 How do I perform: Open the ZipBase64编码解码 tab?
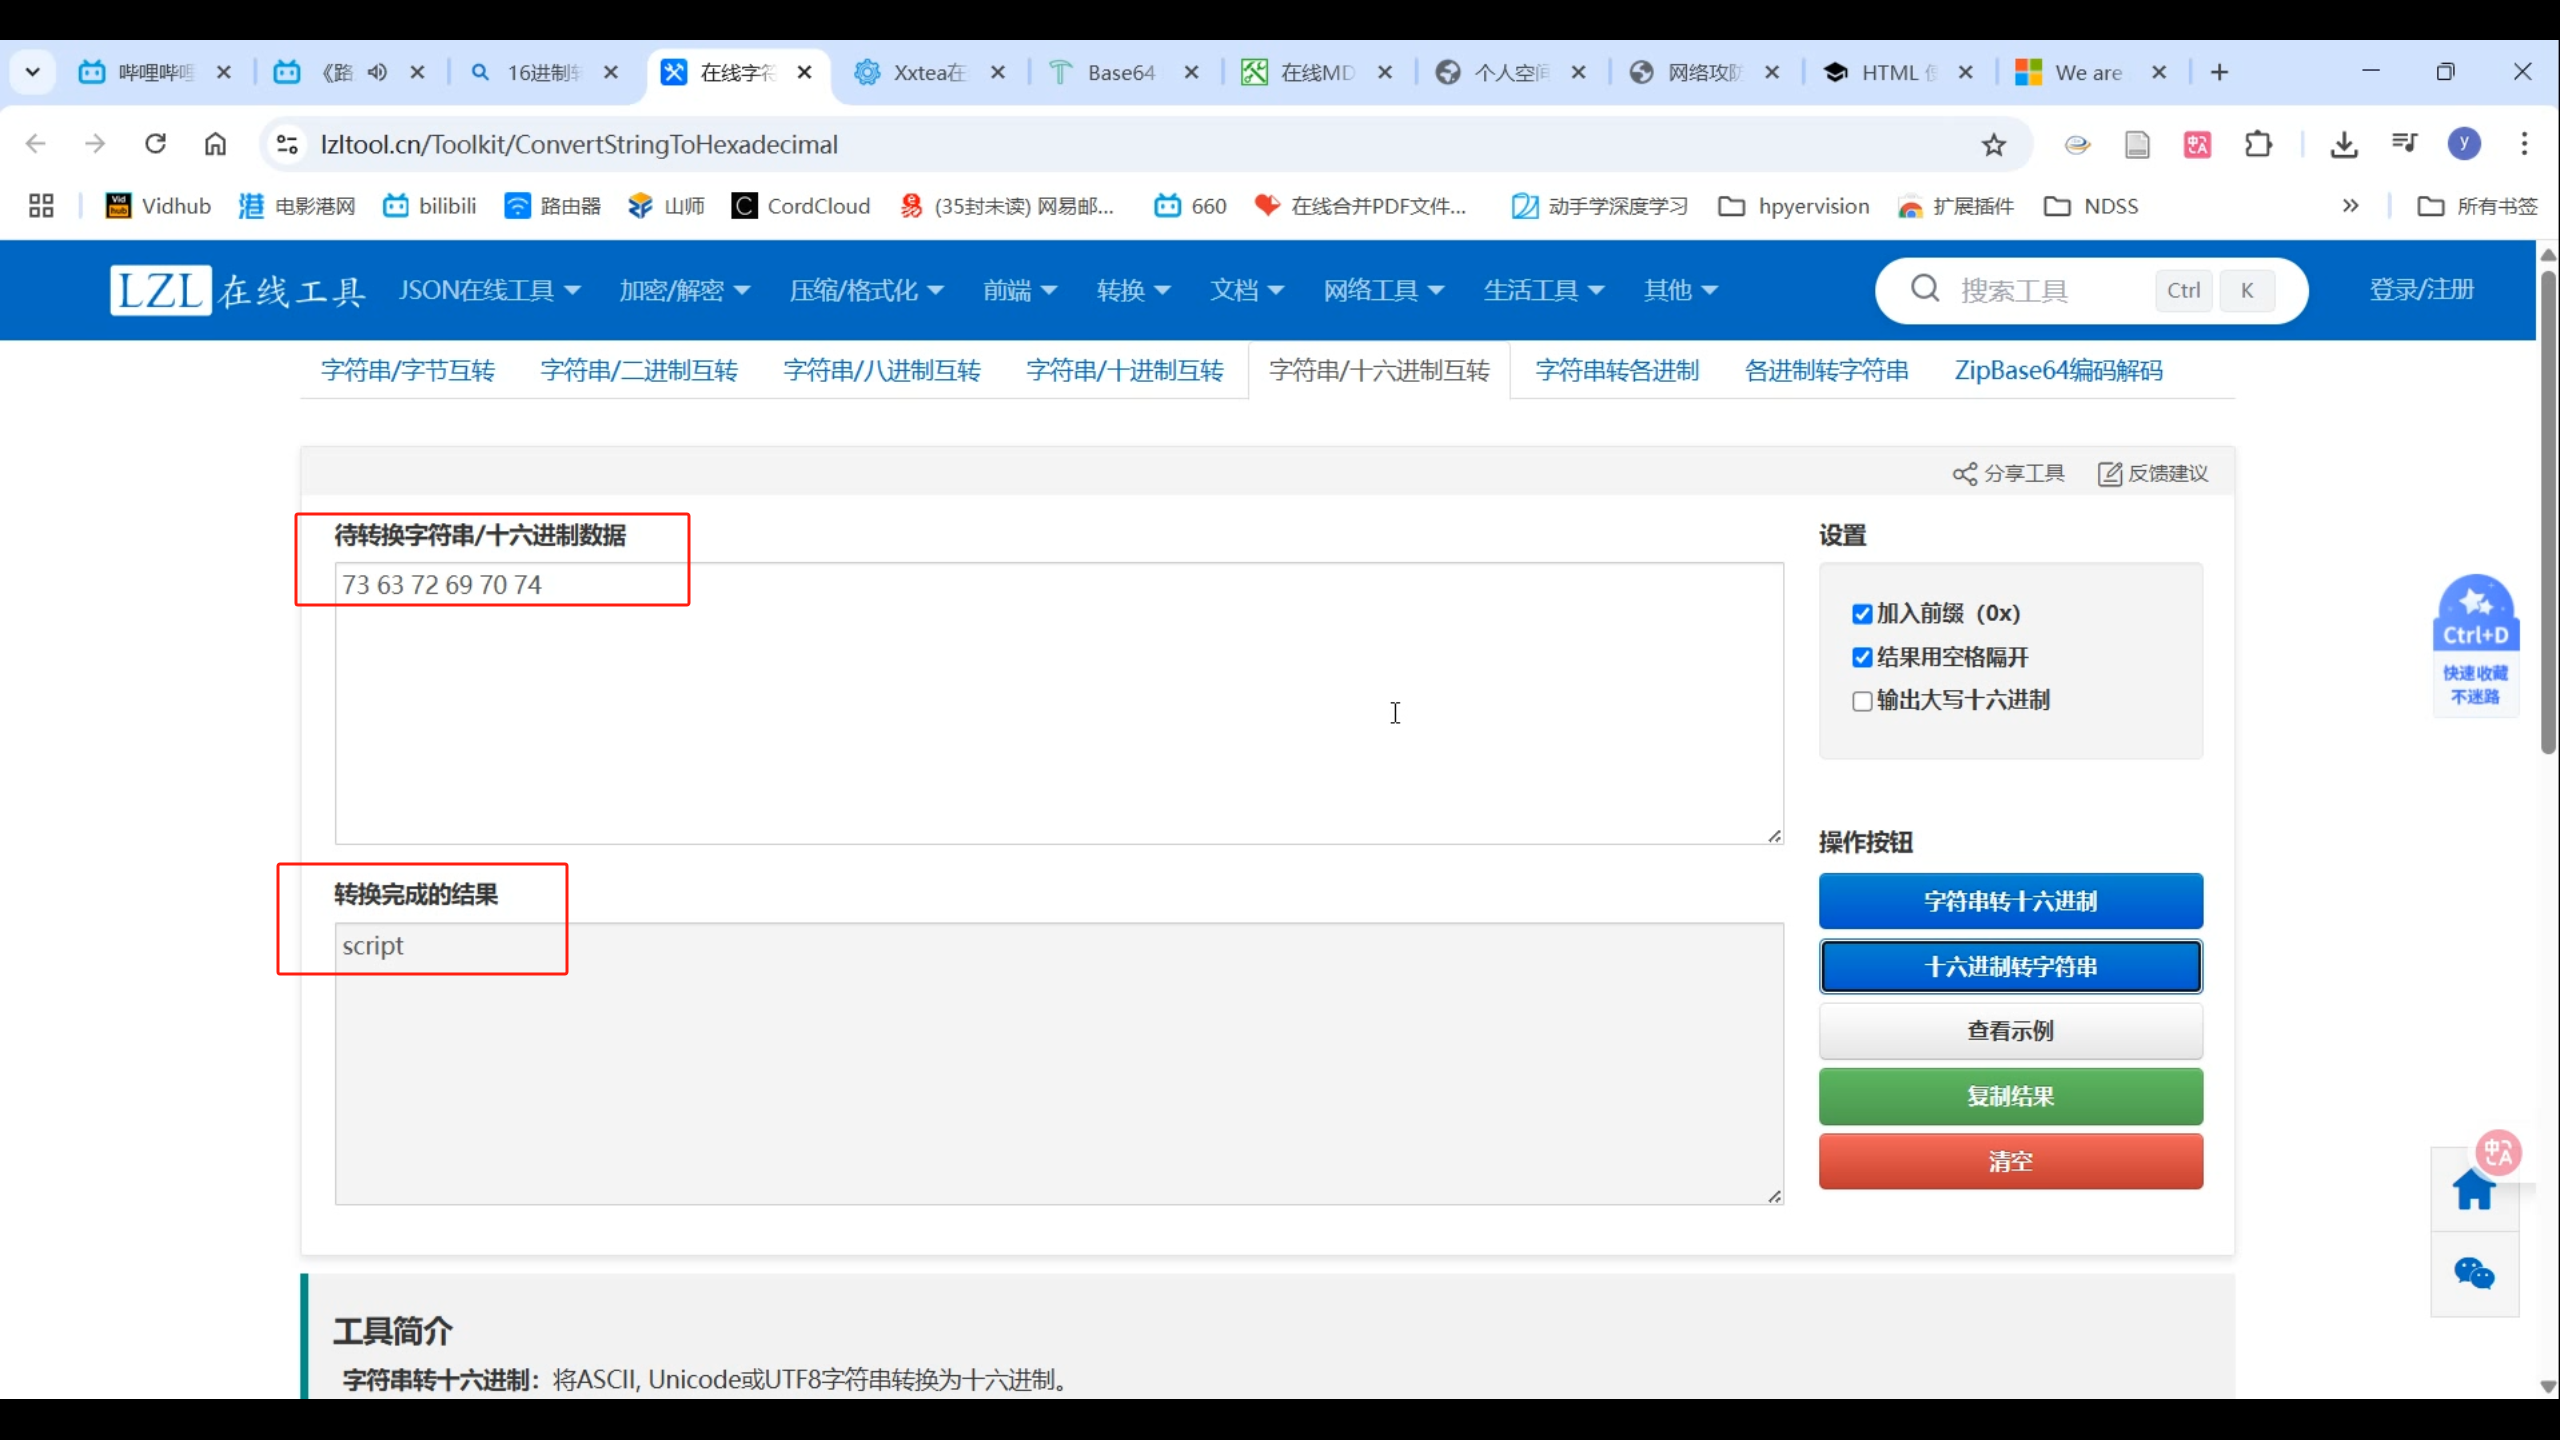pos(2058,371)
